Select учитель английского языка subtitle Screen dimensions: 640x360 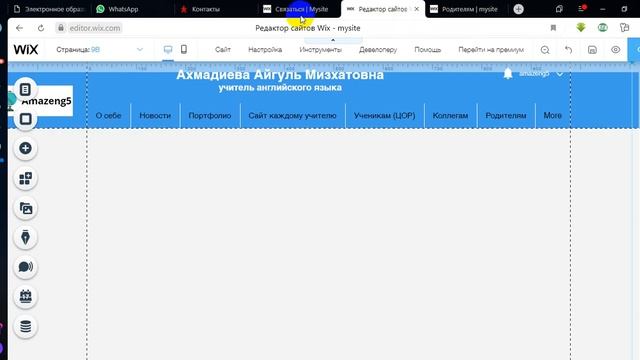coord(280,88)
